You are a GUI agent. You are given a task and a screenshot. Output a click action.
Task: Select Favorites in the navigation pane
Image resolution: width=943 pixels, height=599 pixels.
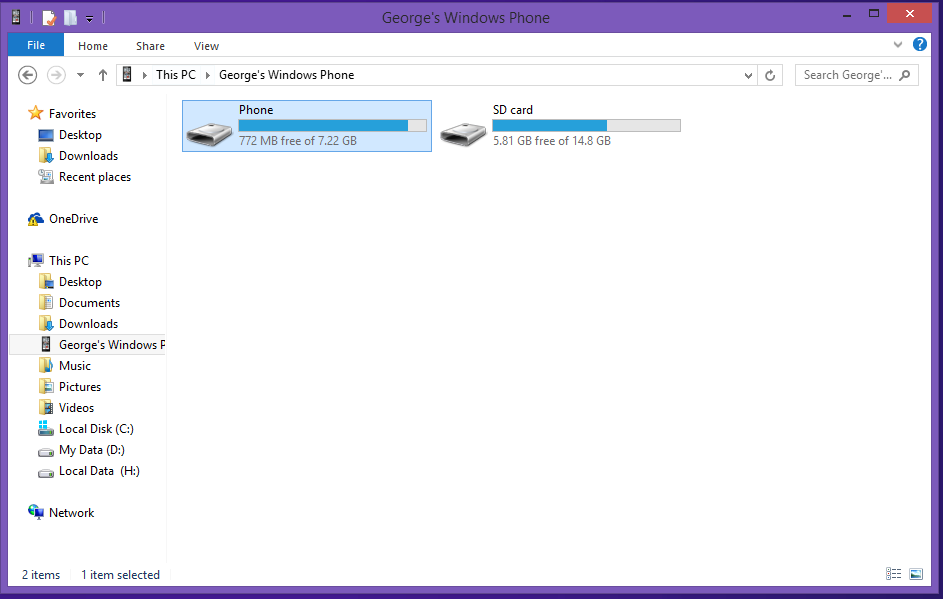pyautogui.click(x=72, y=114)
